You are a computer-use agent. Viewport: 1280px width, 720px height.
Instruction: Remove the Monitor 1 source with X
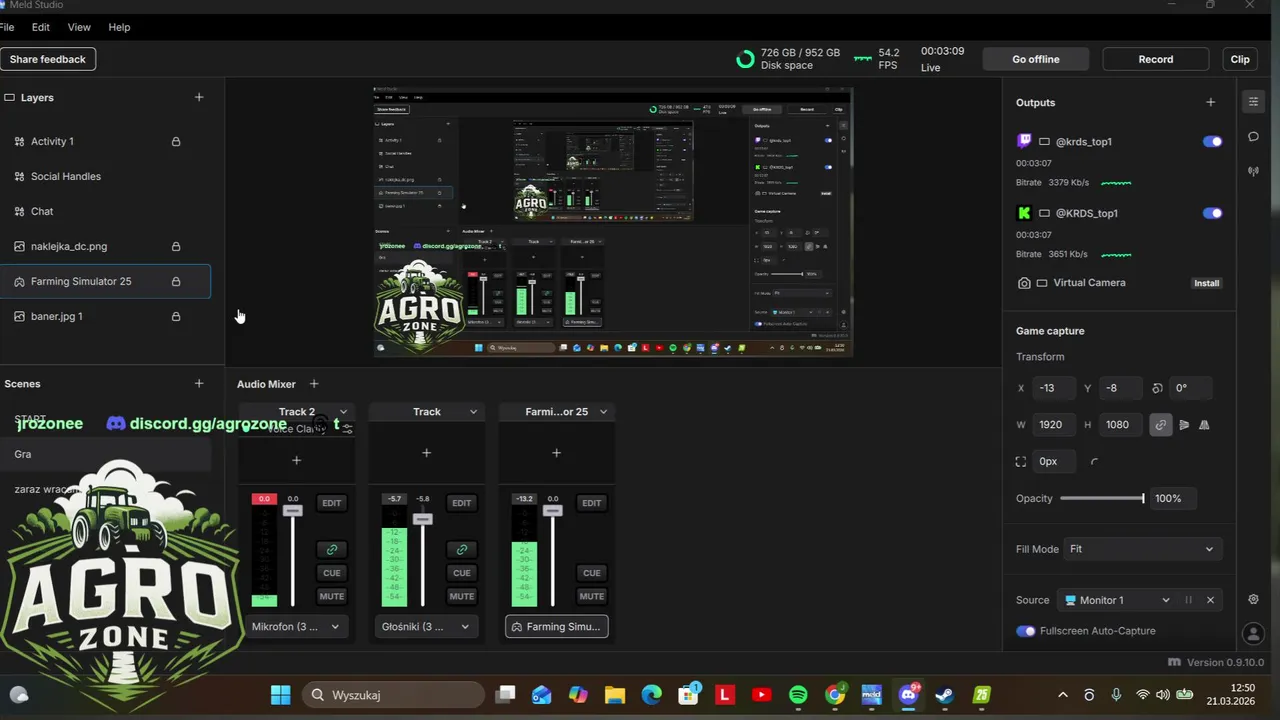(1210, 600)
